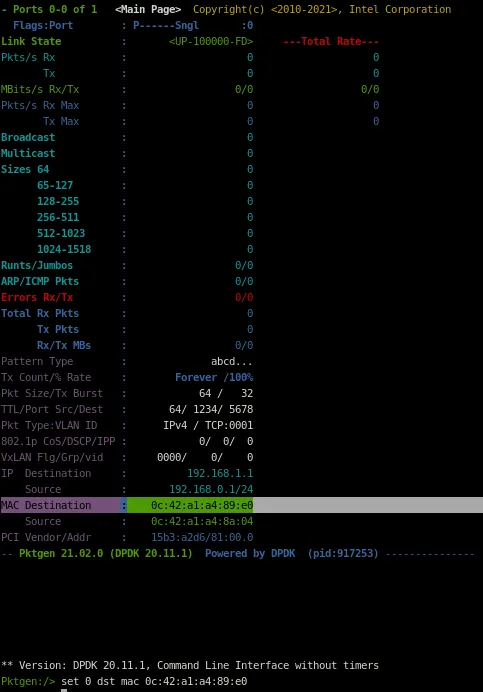Click the "Pkts/s Rx Max" label

point(40,105)
